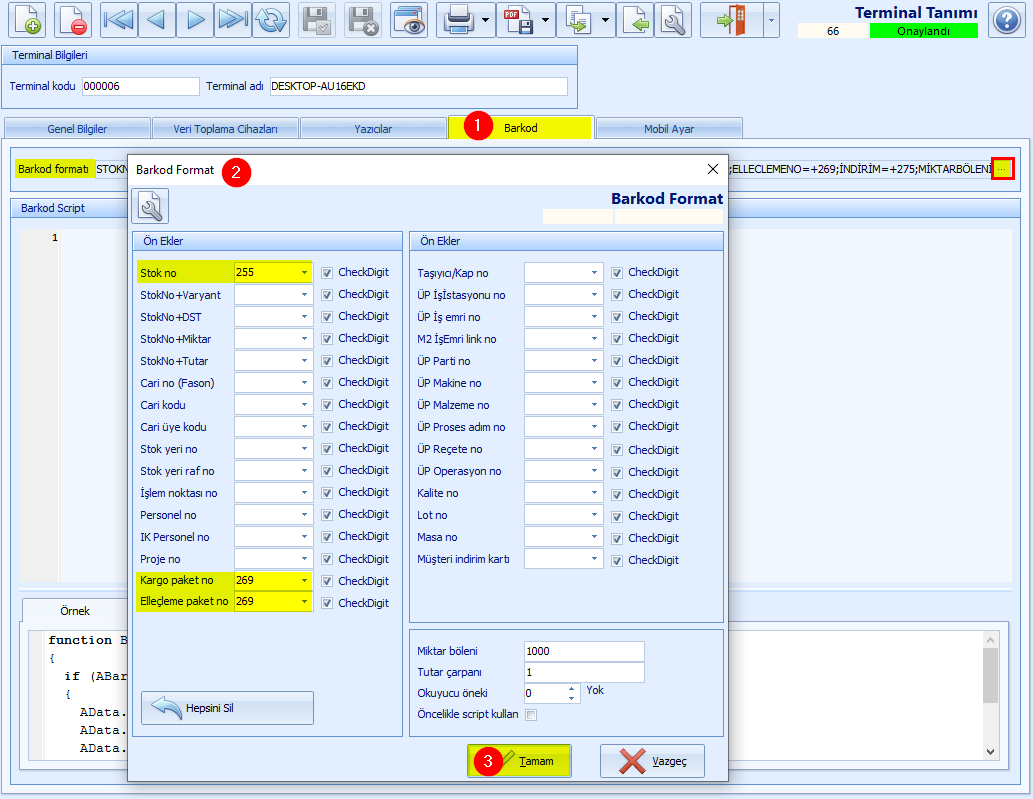Image resolution: width=1033 pixels, height=799 pixels.
Task: Go to the previous record arrow
Action: coord(157,20)
